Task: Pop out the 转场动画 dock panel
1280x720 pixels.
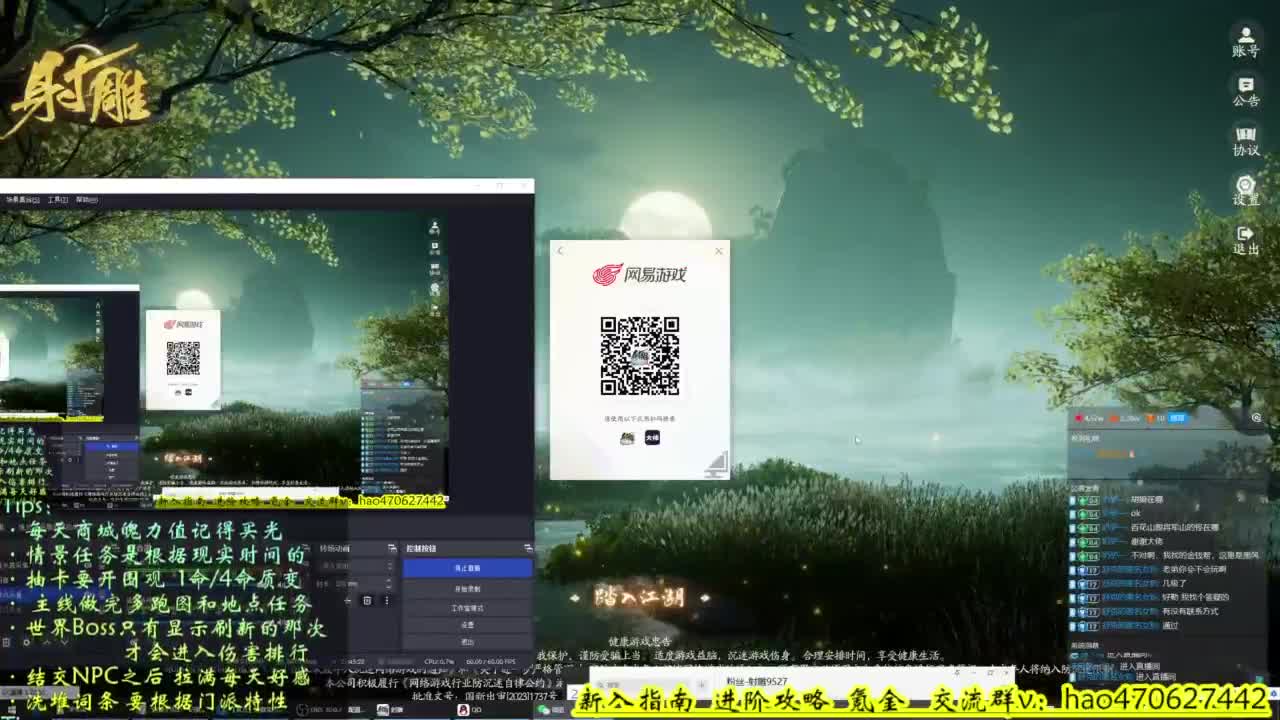Action: tap(391, 548)
